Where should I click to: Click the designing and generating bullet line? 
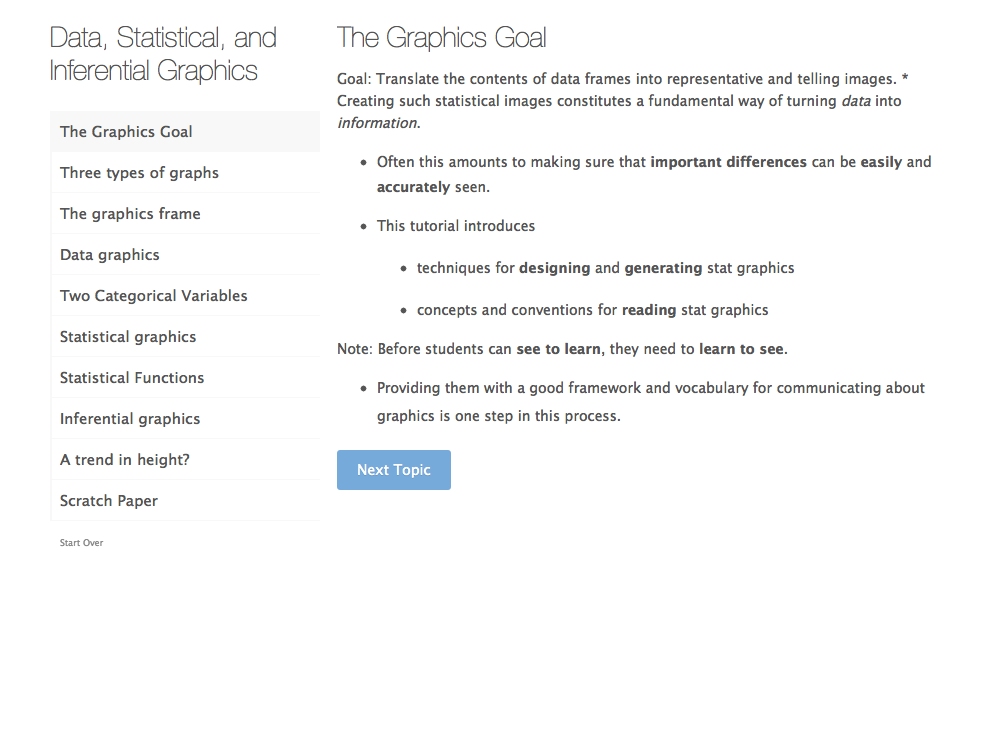pos(605,268)
